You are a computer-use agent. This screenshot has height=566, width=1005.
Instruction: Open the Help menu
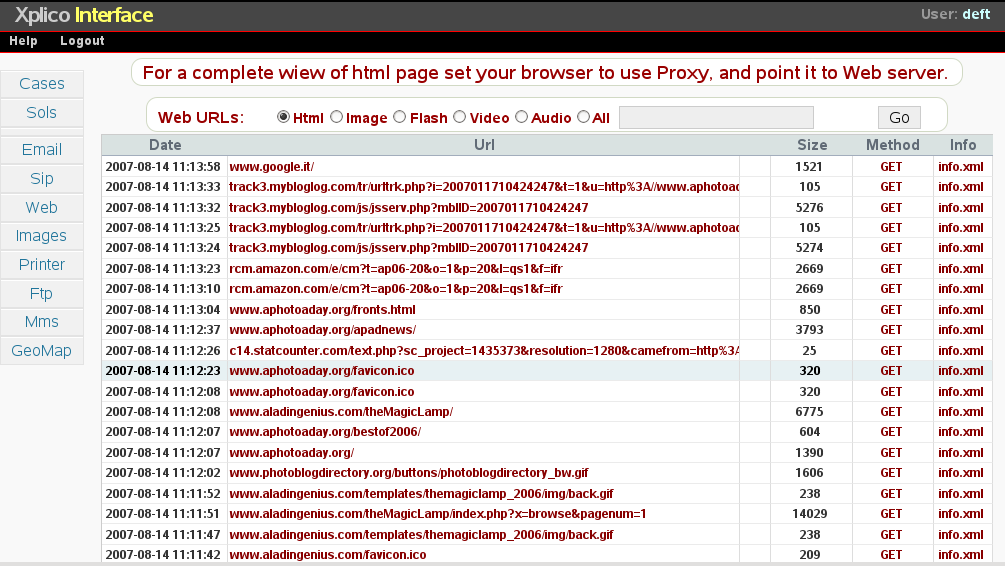[x=23, y=41]
